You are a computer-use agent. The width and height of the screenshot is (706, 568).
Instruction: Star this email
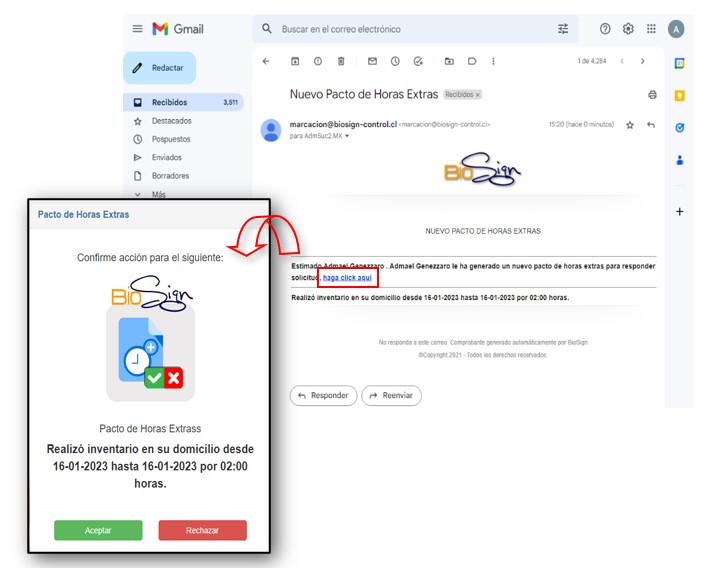[x=630, y=125]
